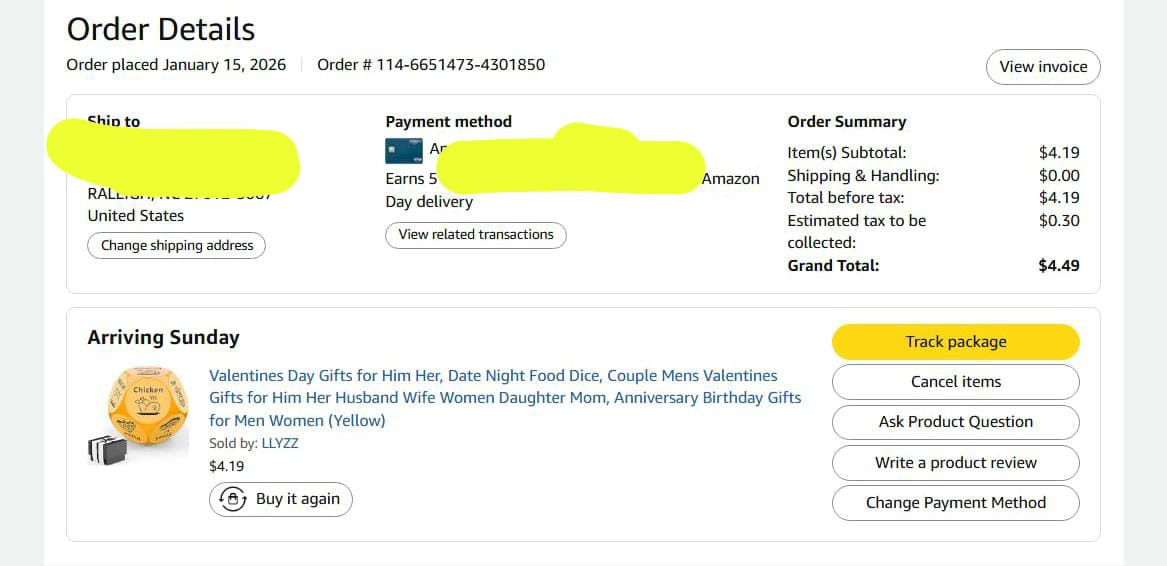This screenshot has height=566, width=1167.
Task: Click the Grand Total amount $4.49
Action: pos(1059,266)
